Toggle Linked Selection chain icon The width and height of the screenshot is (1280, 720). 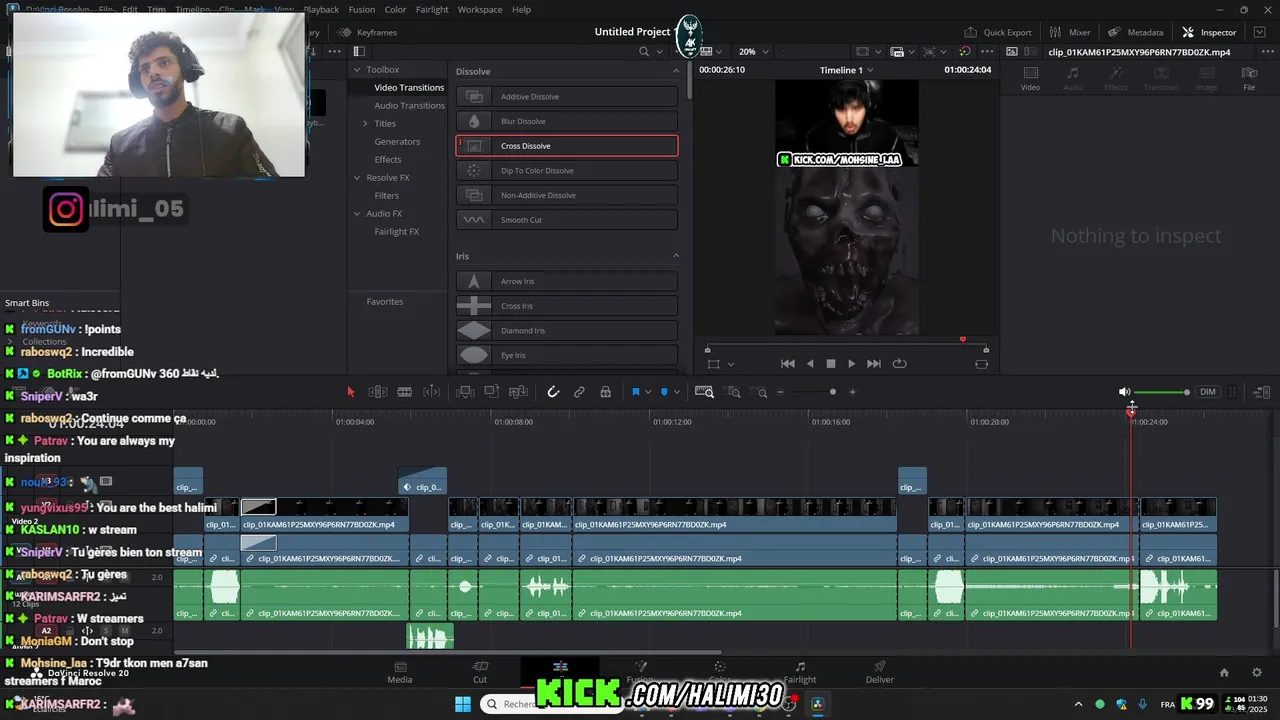(x=579, y=392)
